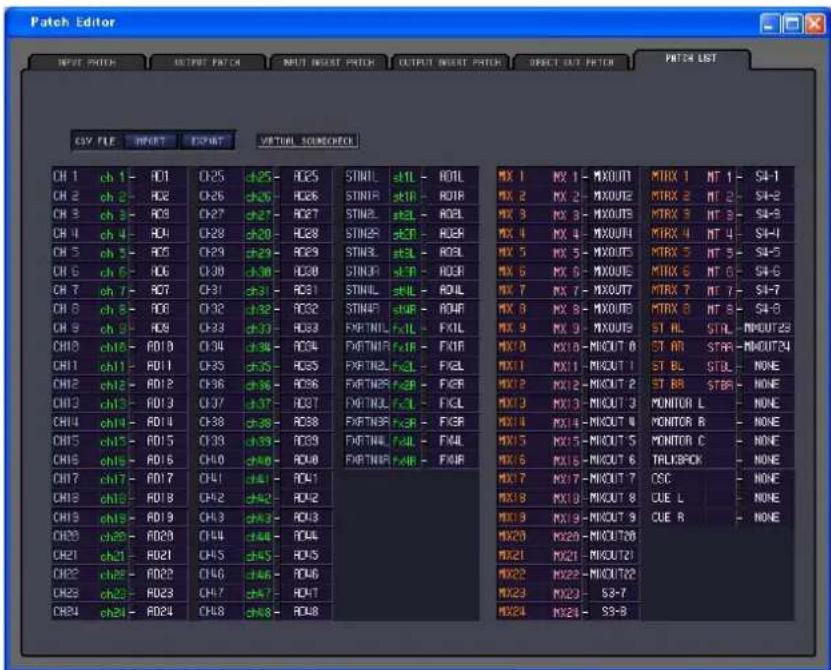This screenshot has height=670, width=831.
Task: Select AD1L patch in STIN1L row
Action: click(452, 177)
